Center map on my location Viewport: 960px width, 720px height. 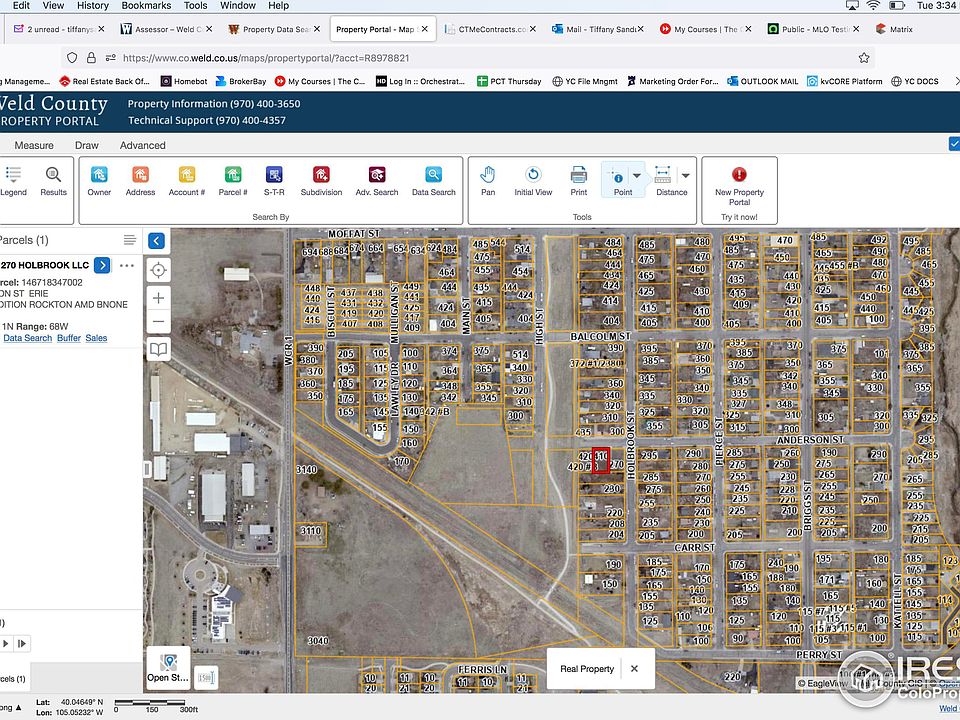click(x=158, y=270)
